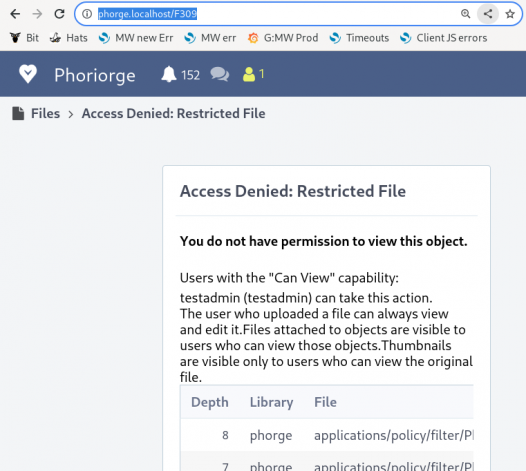
Task: Click the browser forward arrow
Action: [37, 14]
